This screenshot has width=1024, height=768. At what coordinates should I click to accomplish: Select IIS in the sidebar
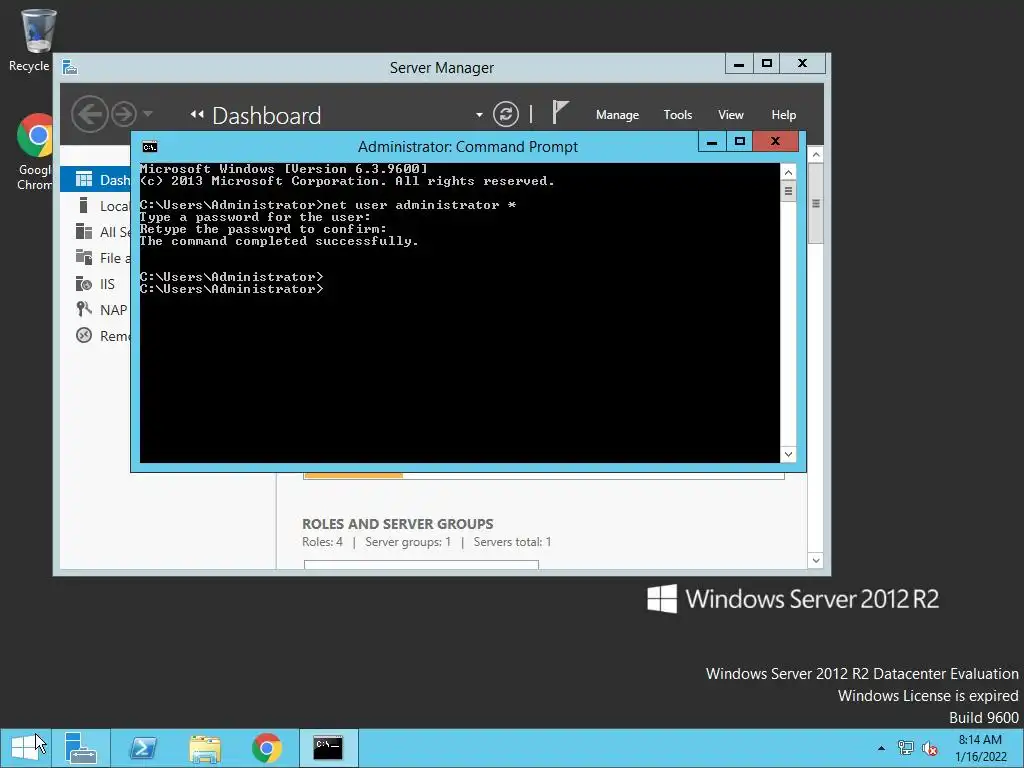pos(95,284)
